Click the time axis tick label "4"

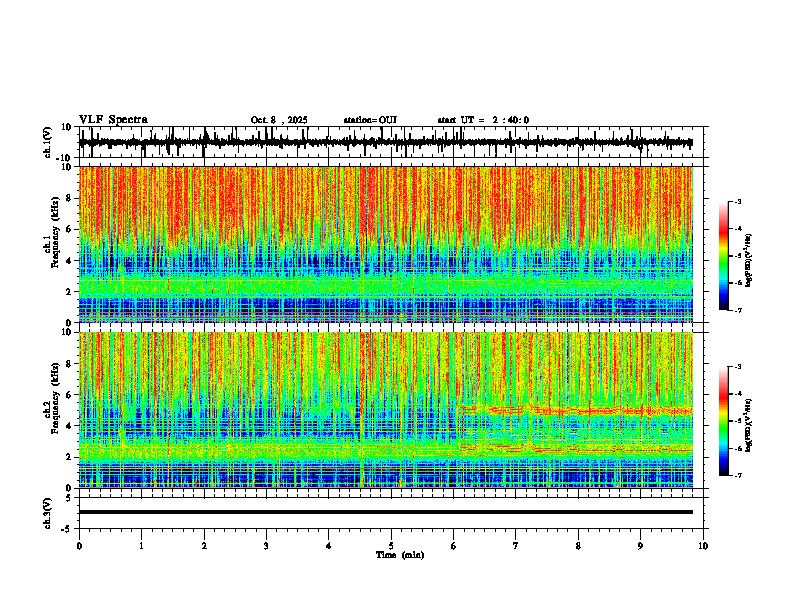[x=329, y=546]
